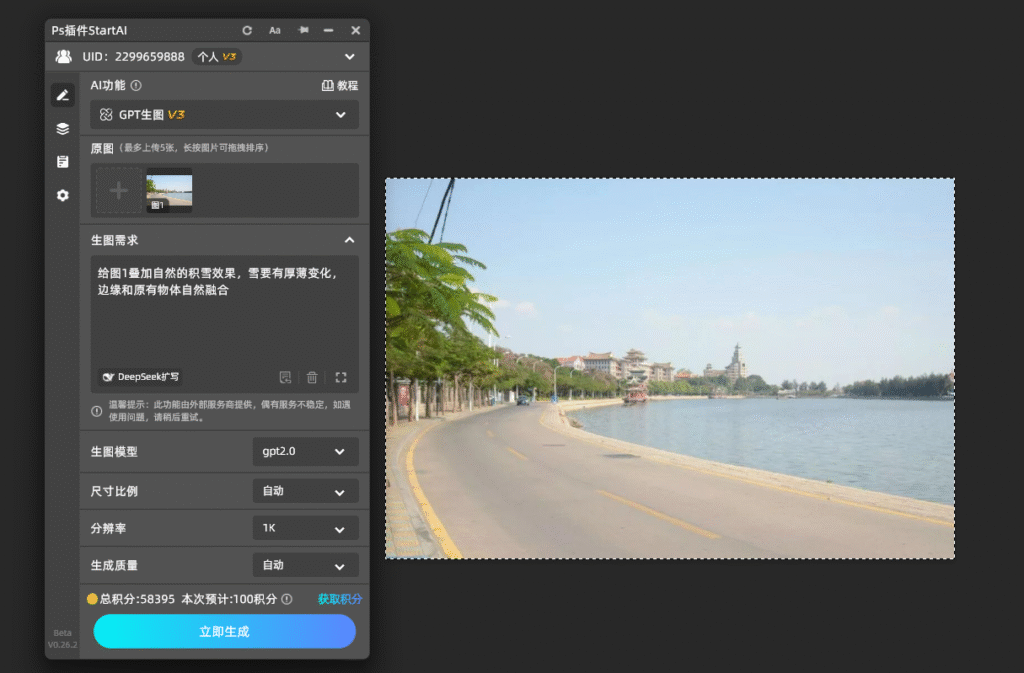Select the 图1 uploaded thumbnail

169,191
